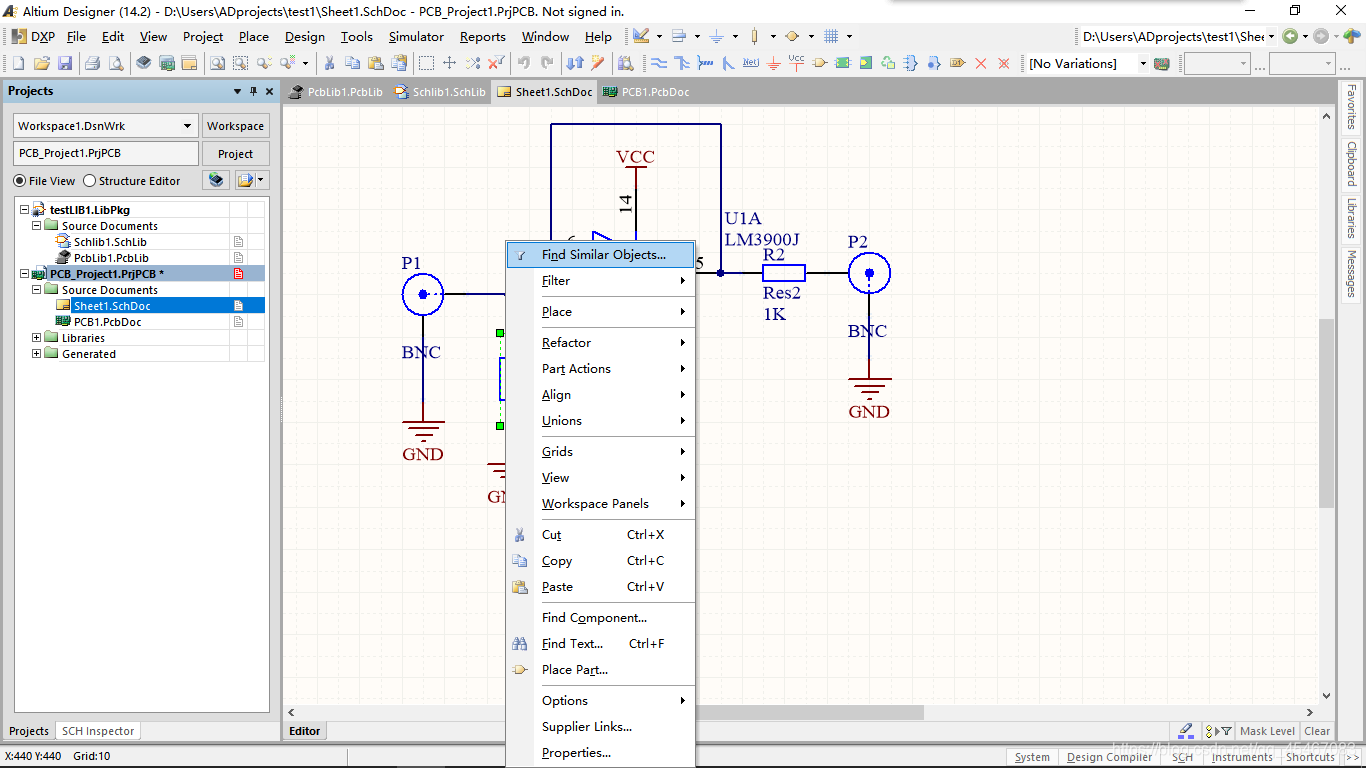Viewport: 1366px width, 768px height.
Task: Click the Undo toolbar icon
Action: pos(524,63)
